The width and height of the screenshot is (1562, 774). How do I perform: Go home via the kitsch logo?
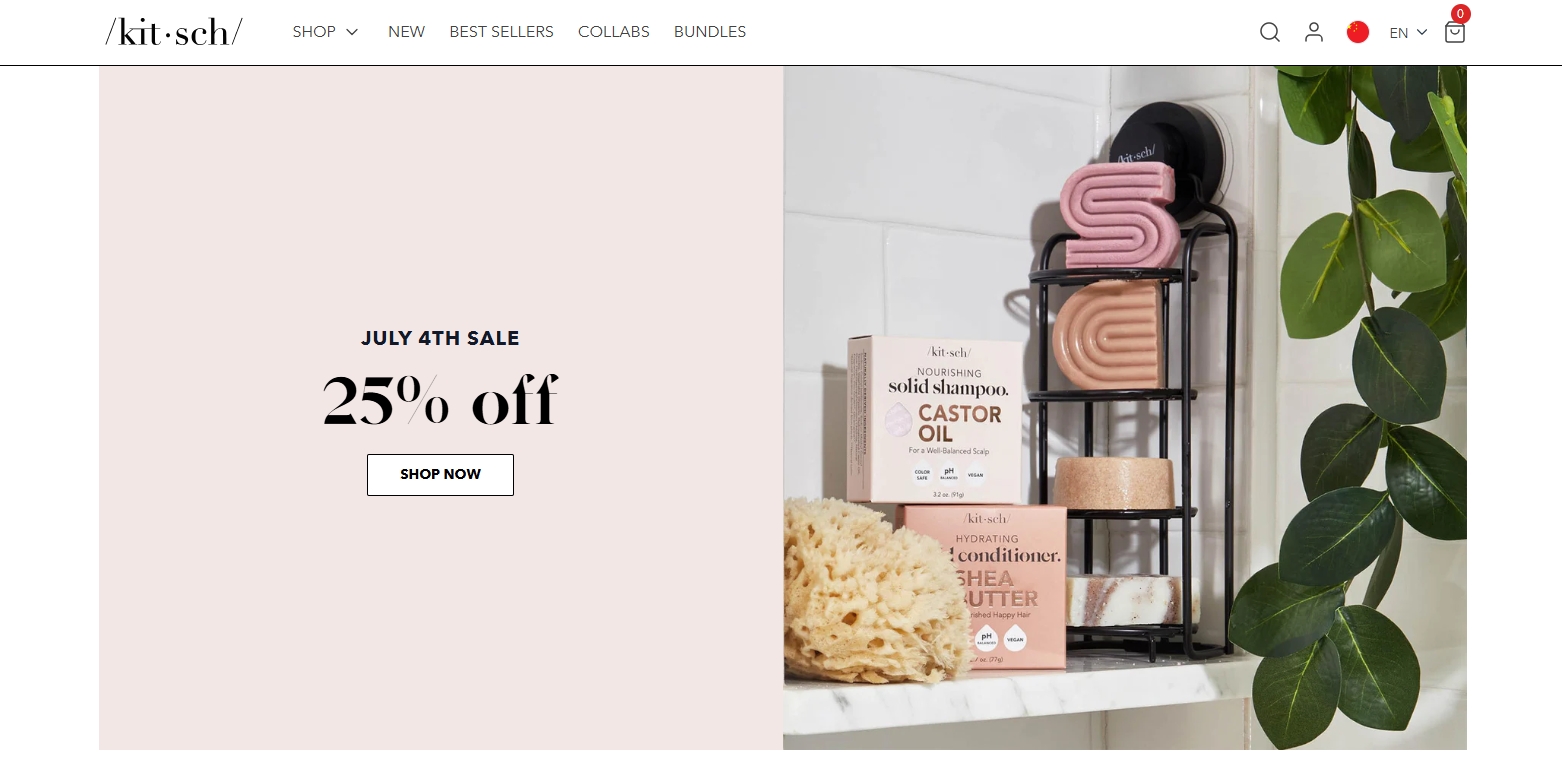coord(174,32)
